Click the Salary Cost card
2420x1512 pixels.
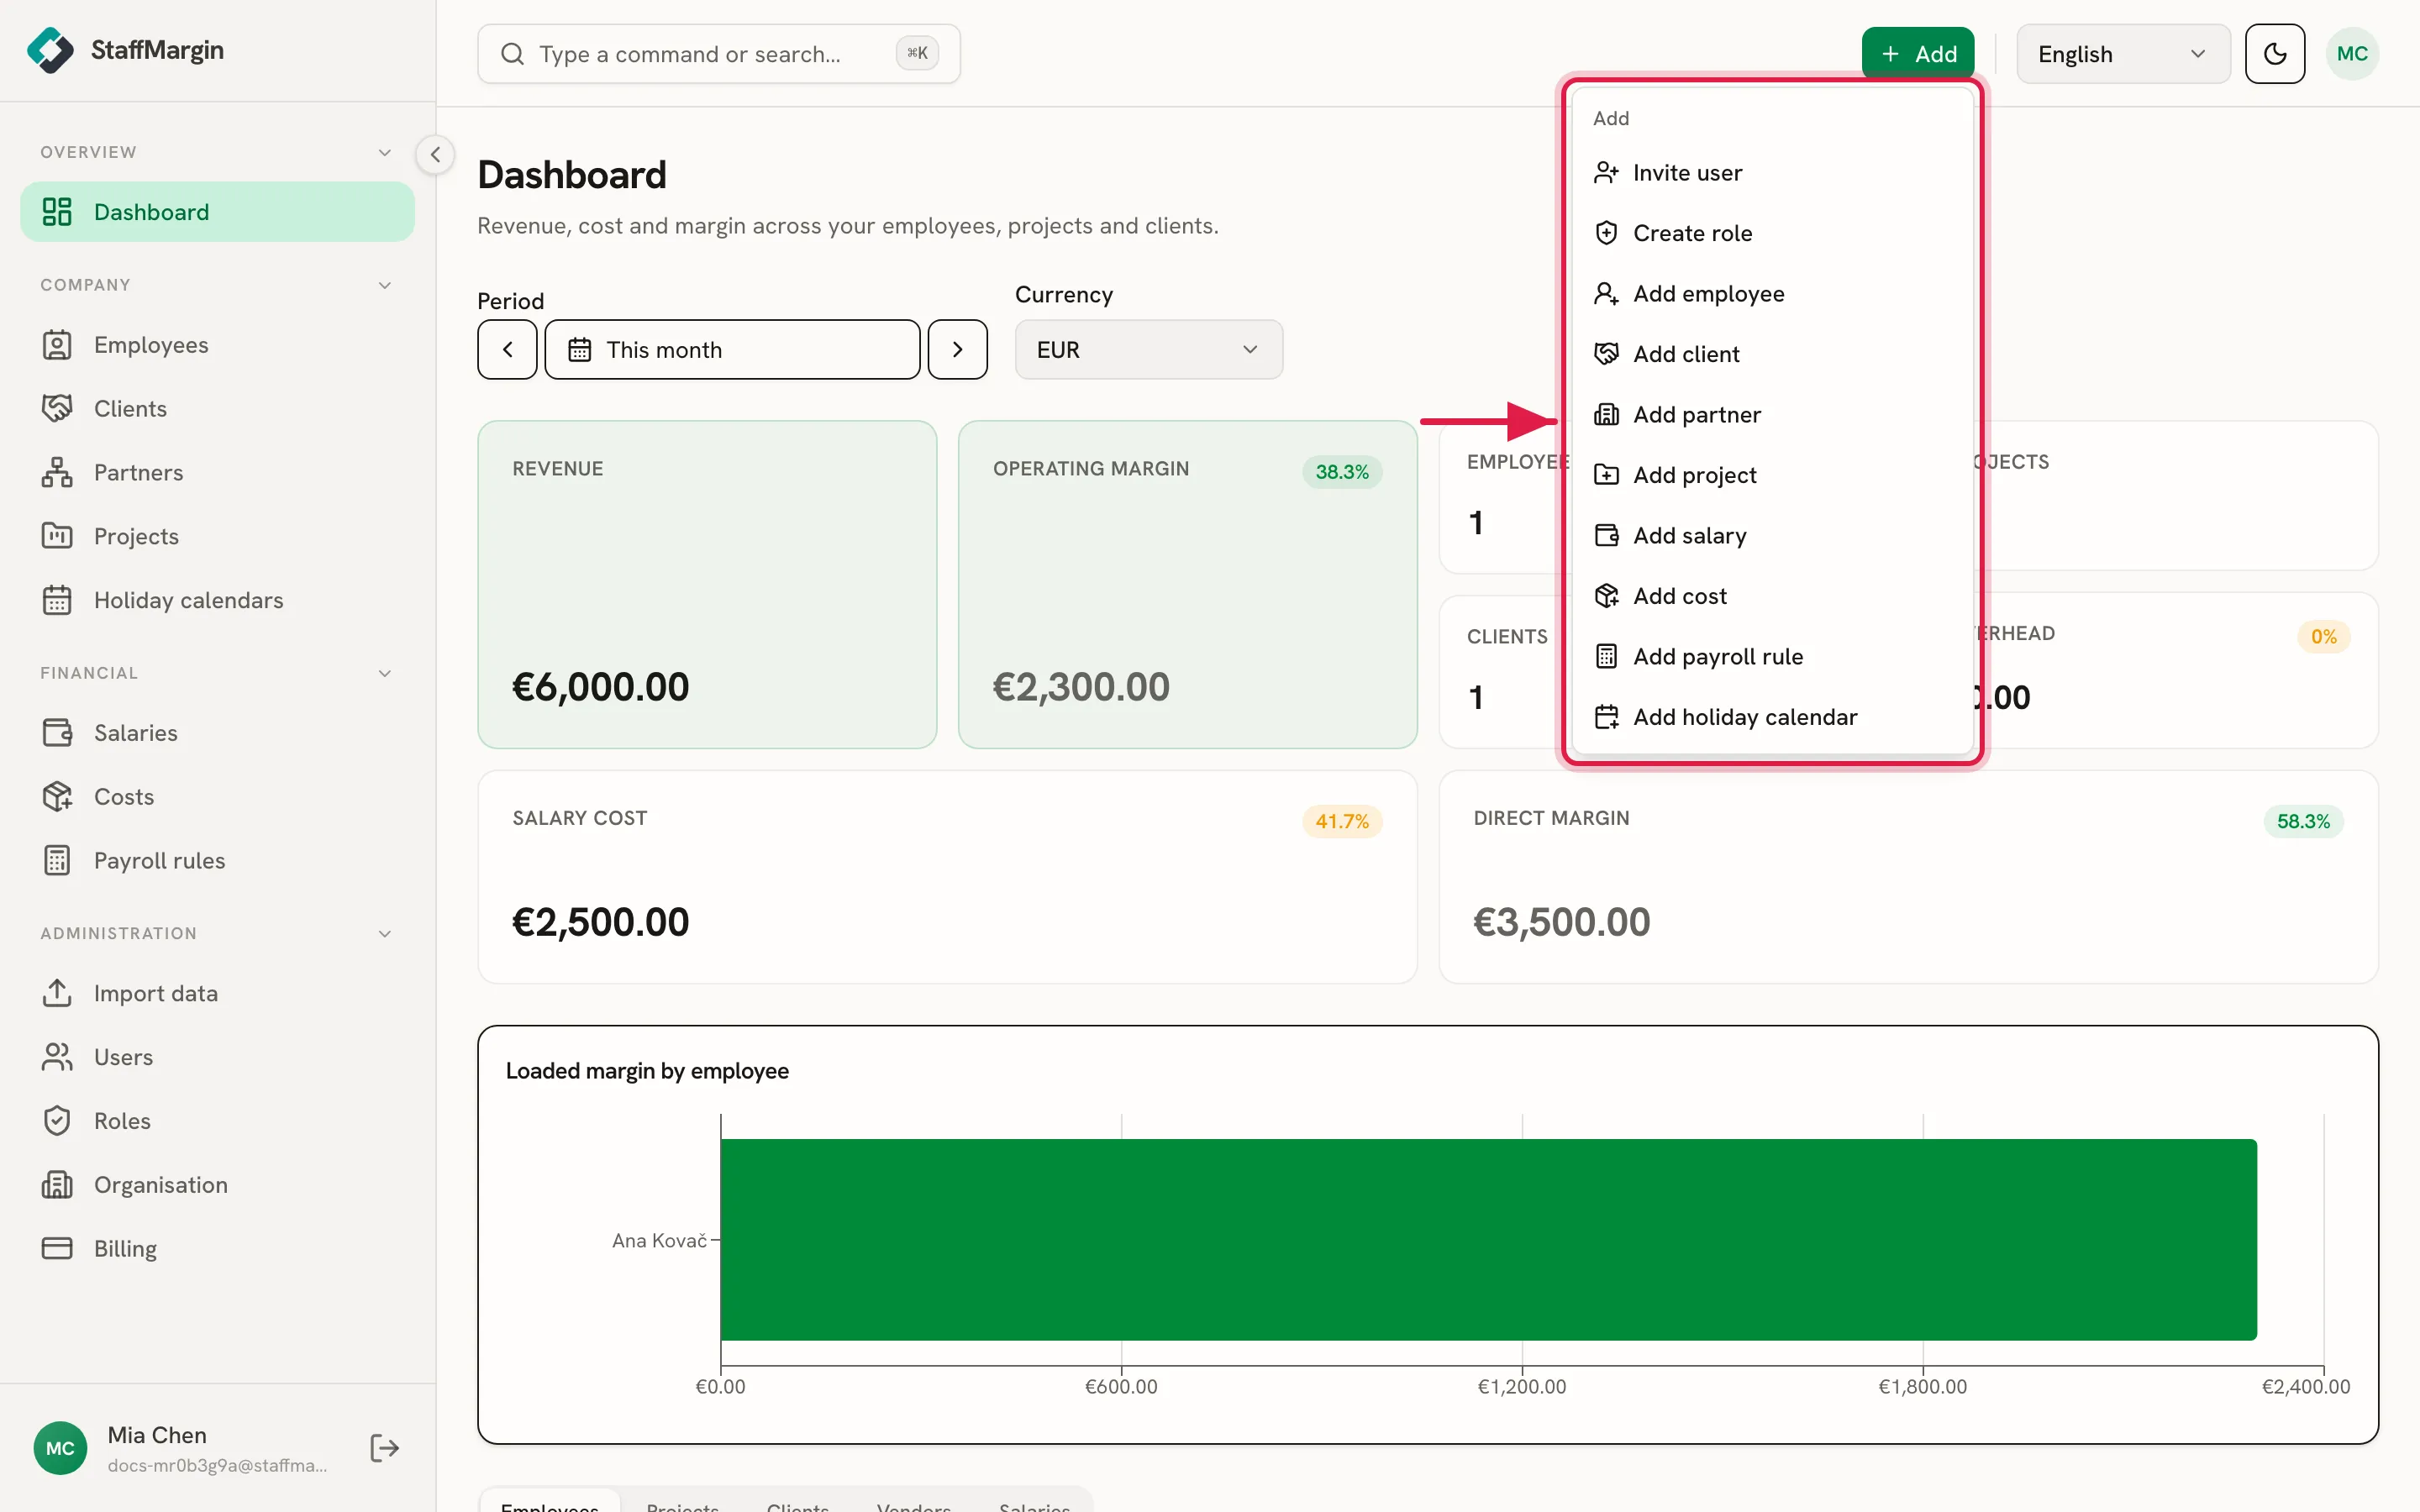pos(947,877)
